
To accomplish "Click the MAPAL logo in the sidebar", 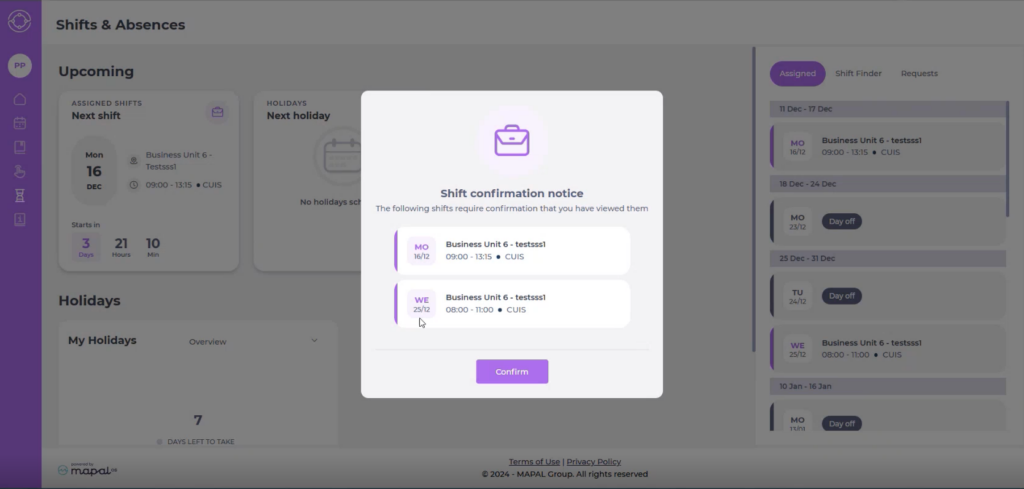I will tap(20, 22).
